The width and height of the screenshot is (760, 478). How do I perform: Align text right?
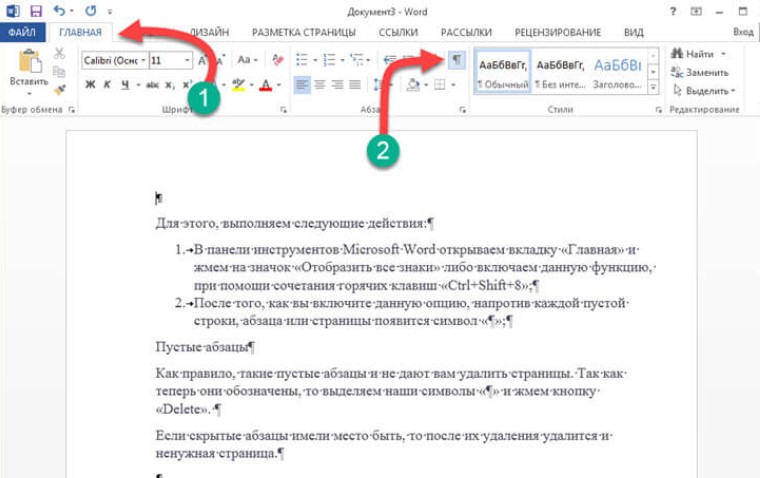[337, 85]
